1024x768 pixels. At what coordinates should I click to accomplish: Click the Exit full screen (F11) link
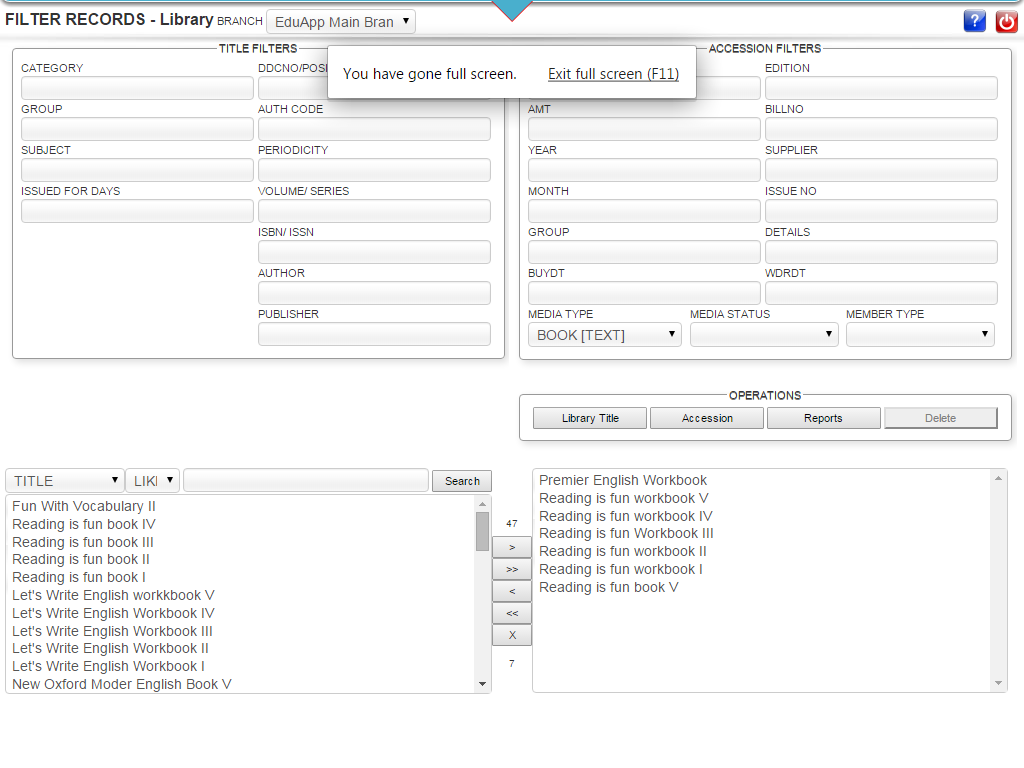pos(613,73)
